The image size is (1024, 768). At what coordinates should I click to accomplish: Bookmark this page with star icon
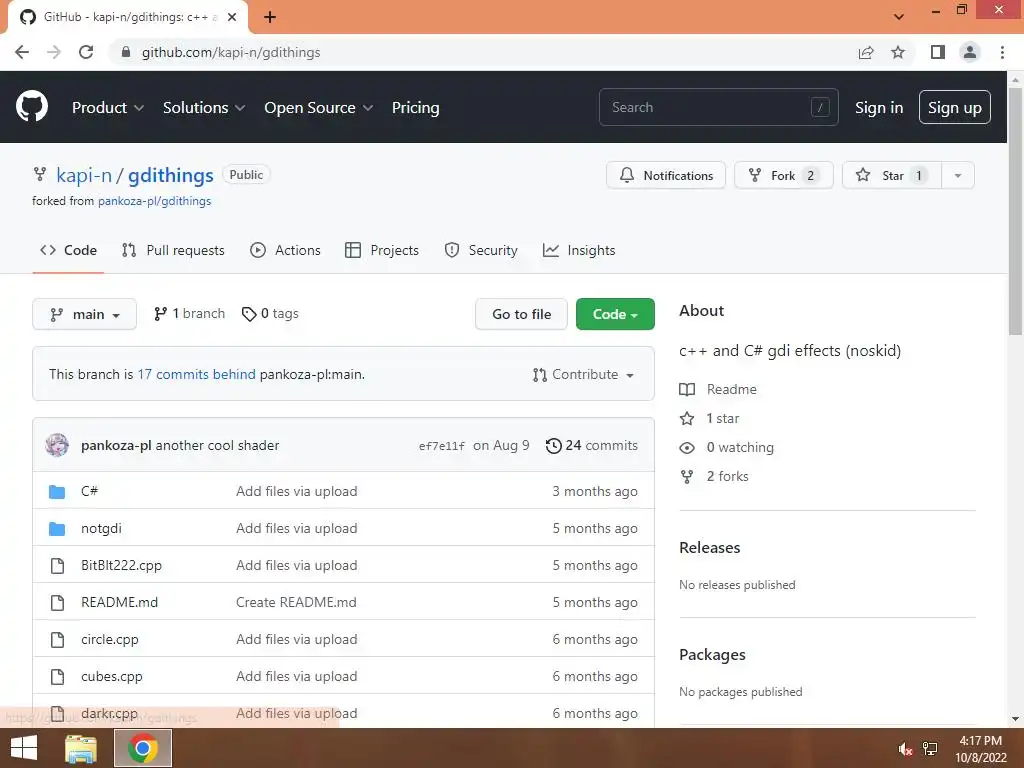tap(898, 52)
